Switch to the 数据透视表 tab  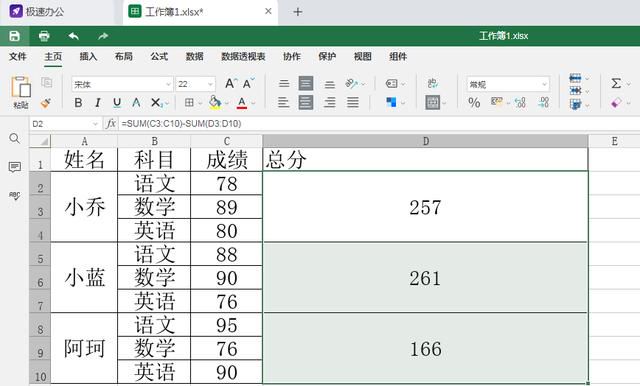point(243,56)
